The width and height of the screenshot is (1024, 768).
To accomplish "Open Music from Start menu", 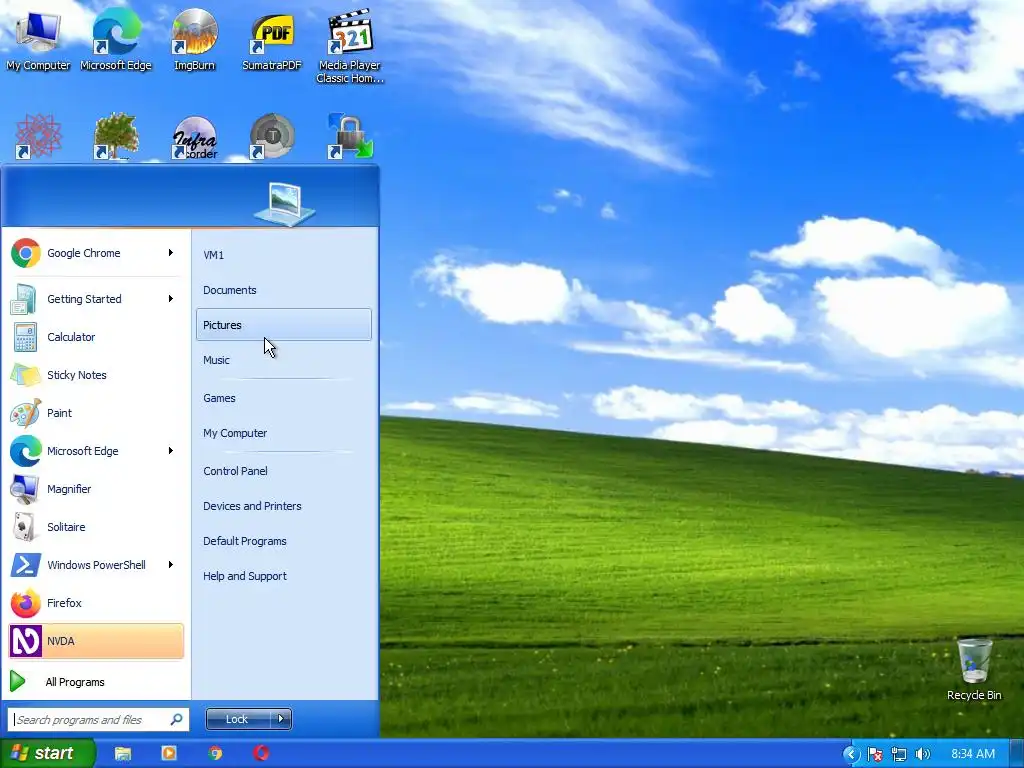I will click(283, 360).
